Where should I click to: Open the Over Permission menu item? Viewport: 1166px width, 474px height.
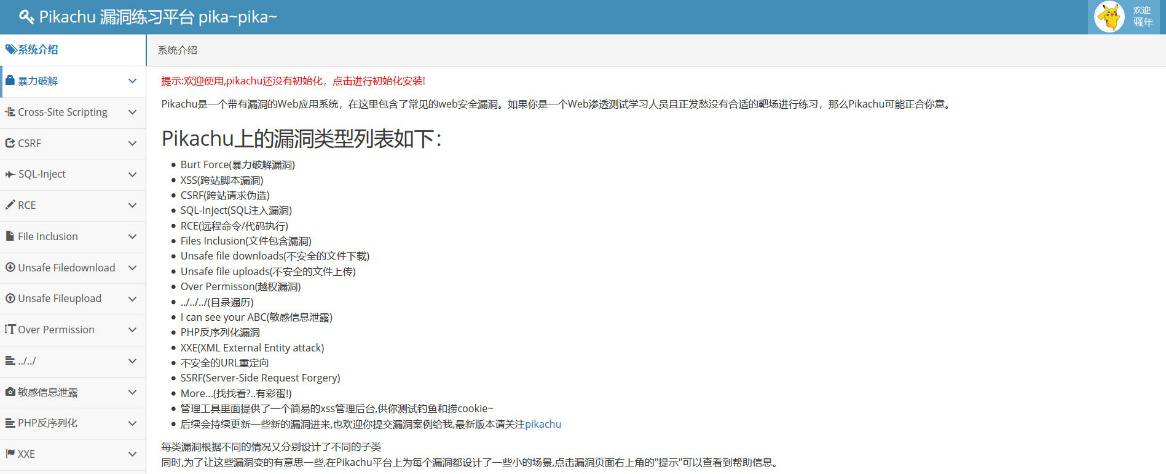(x=73, y=330)
